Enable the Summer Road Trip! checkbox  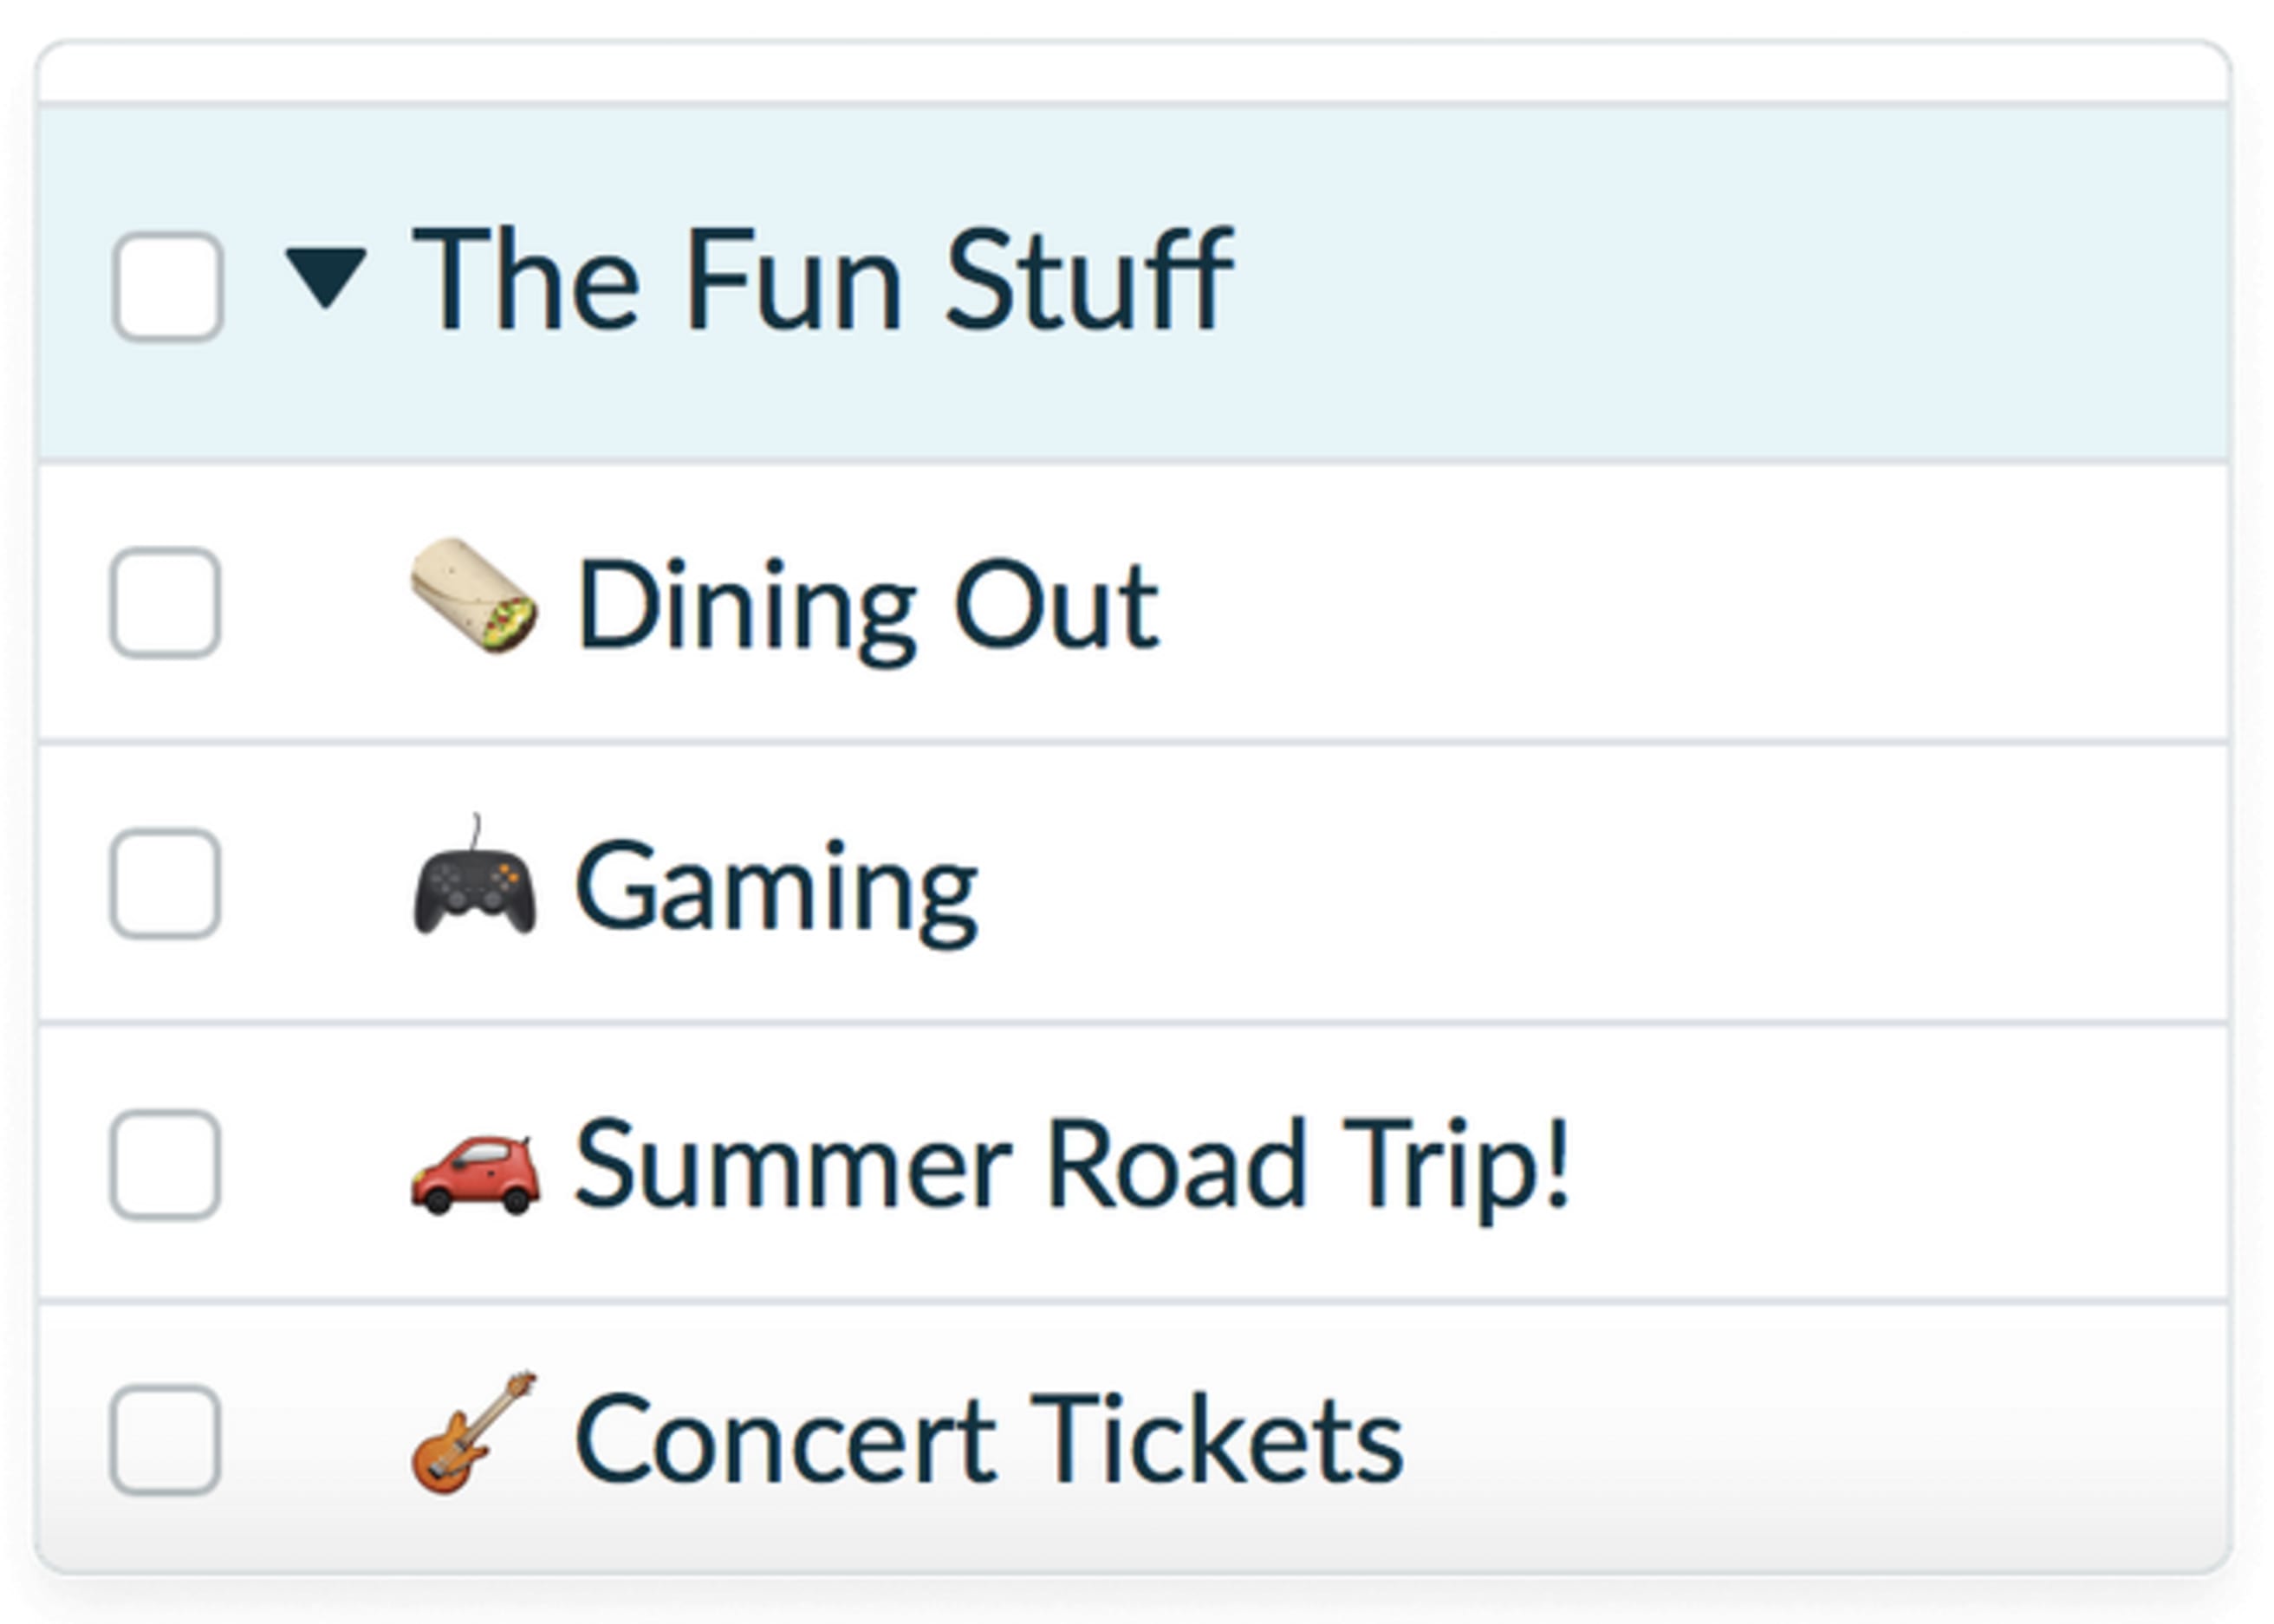165,1164
